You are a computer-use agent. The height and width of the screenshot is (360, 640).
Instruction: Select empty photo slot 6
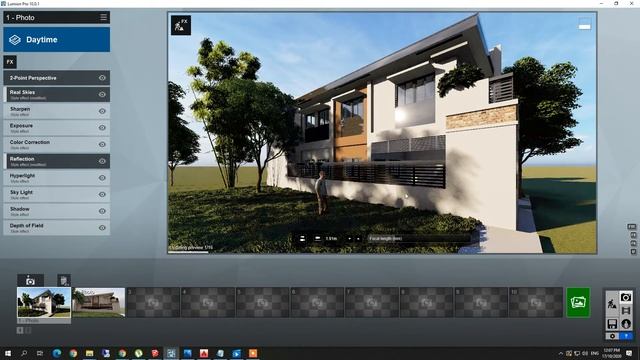click(317, 302)
